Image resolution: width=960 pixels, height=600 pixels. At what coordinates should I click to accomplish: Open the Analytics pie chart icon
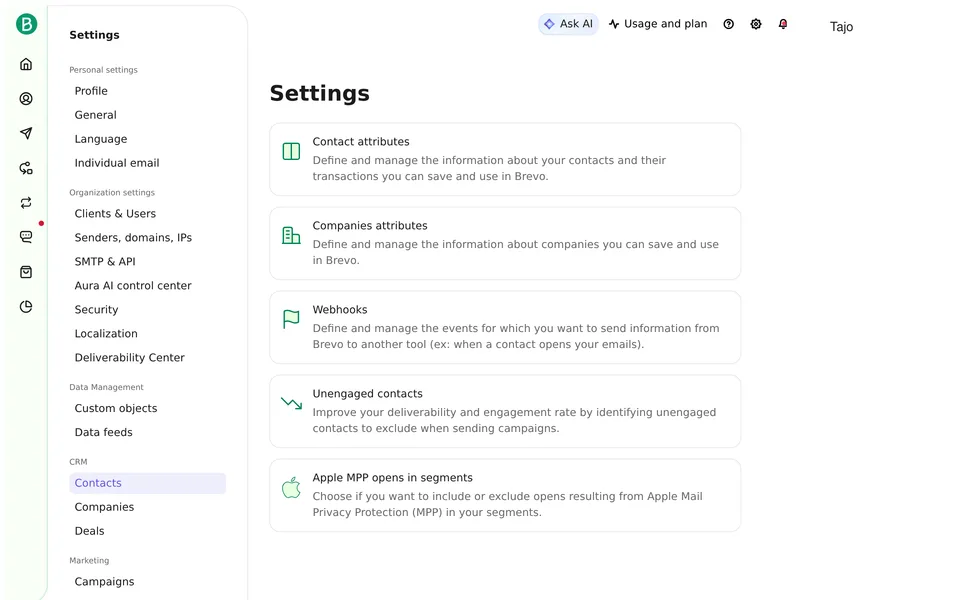[26, 307]
